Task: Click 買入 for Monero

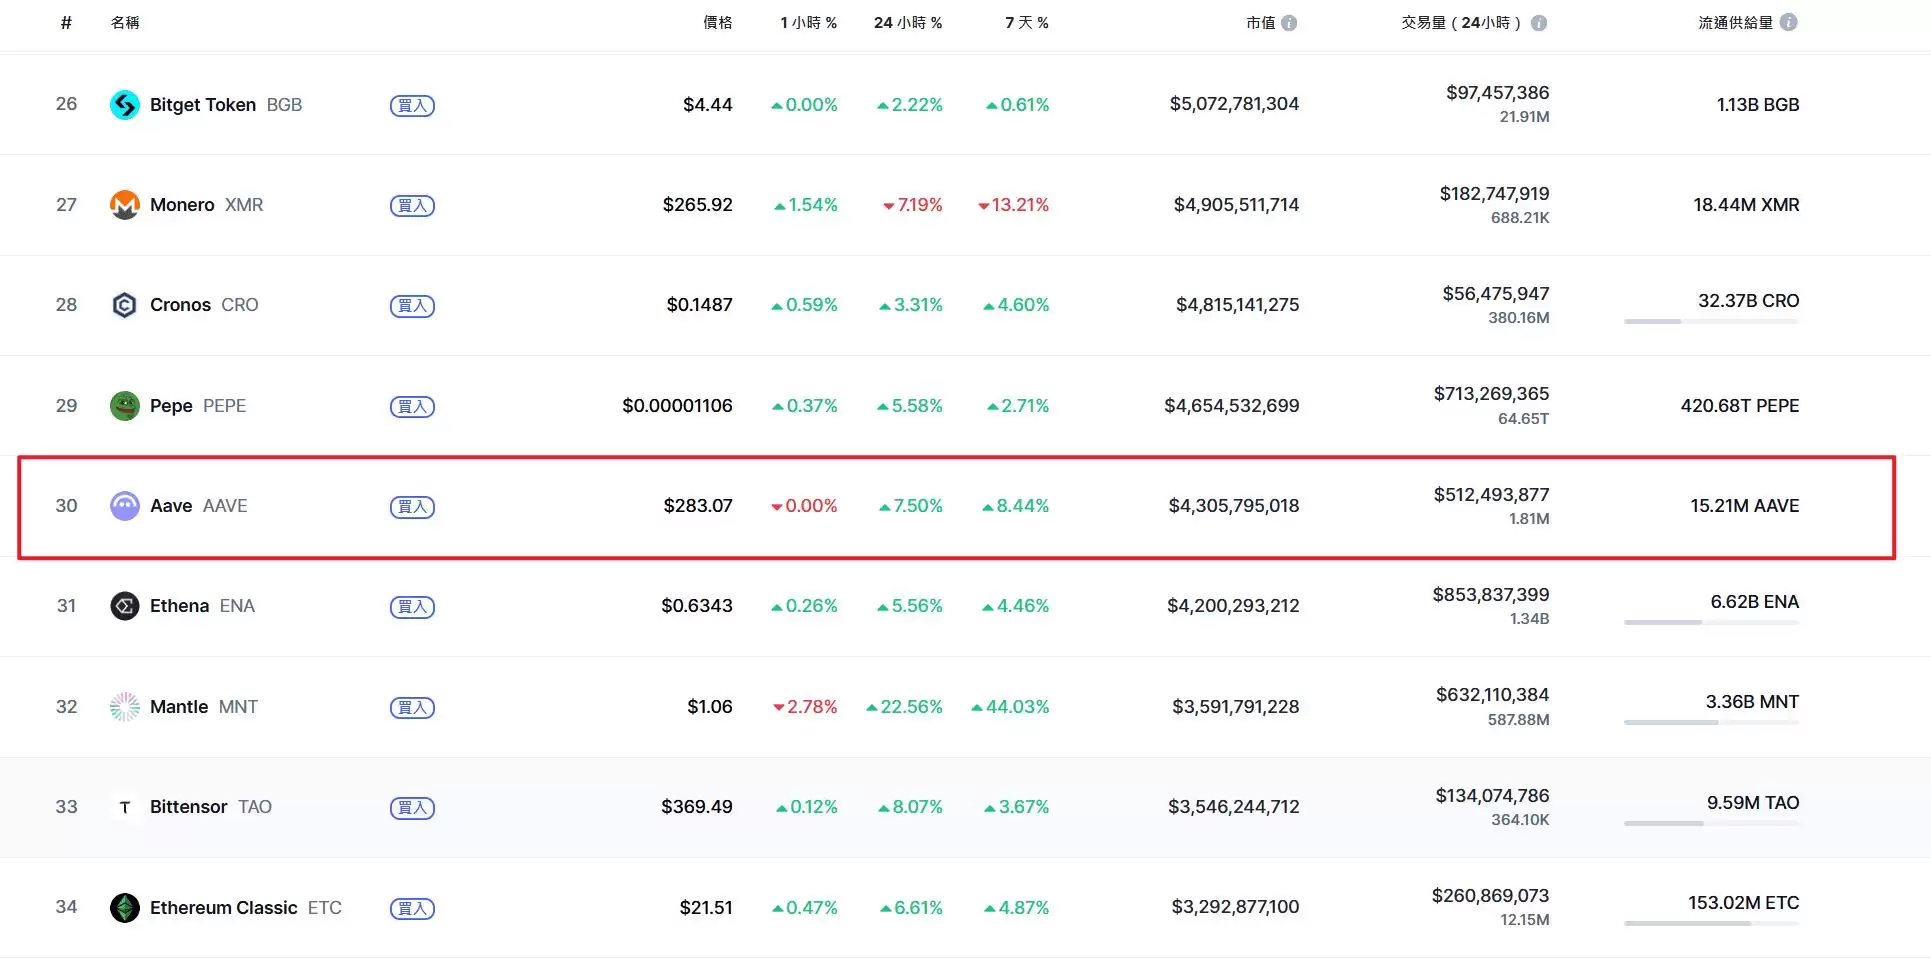Action: click(412, 205)
